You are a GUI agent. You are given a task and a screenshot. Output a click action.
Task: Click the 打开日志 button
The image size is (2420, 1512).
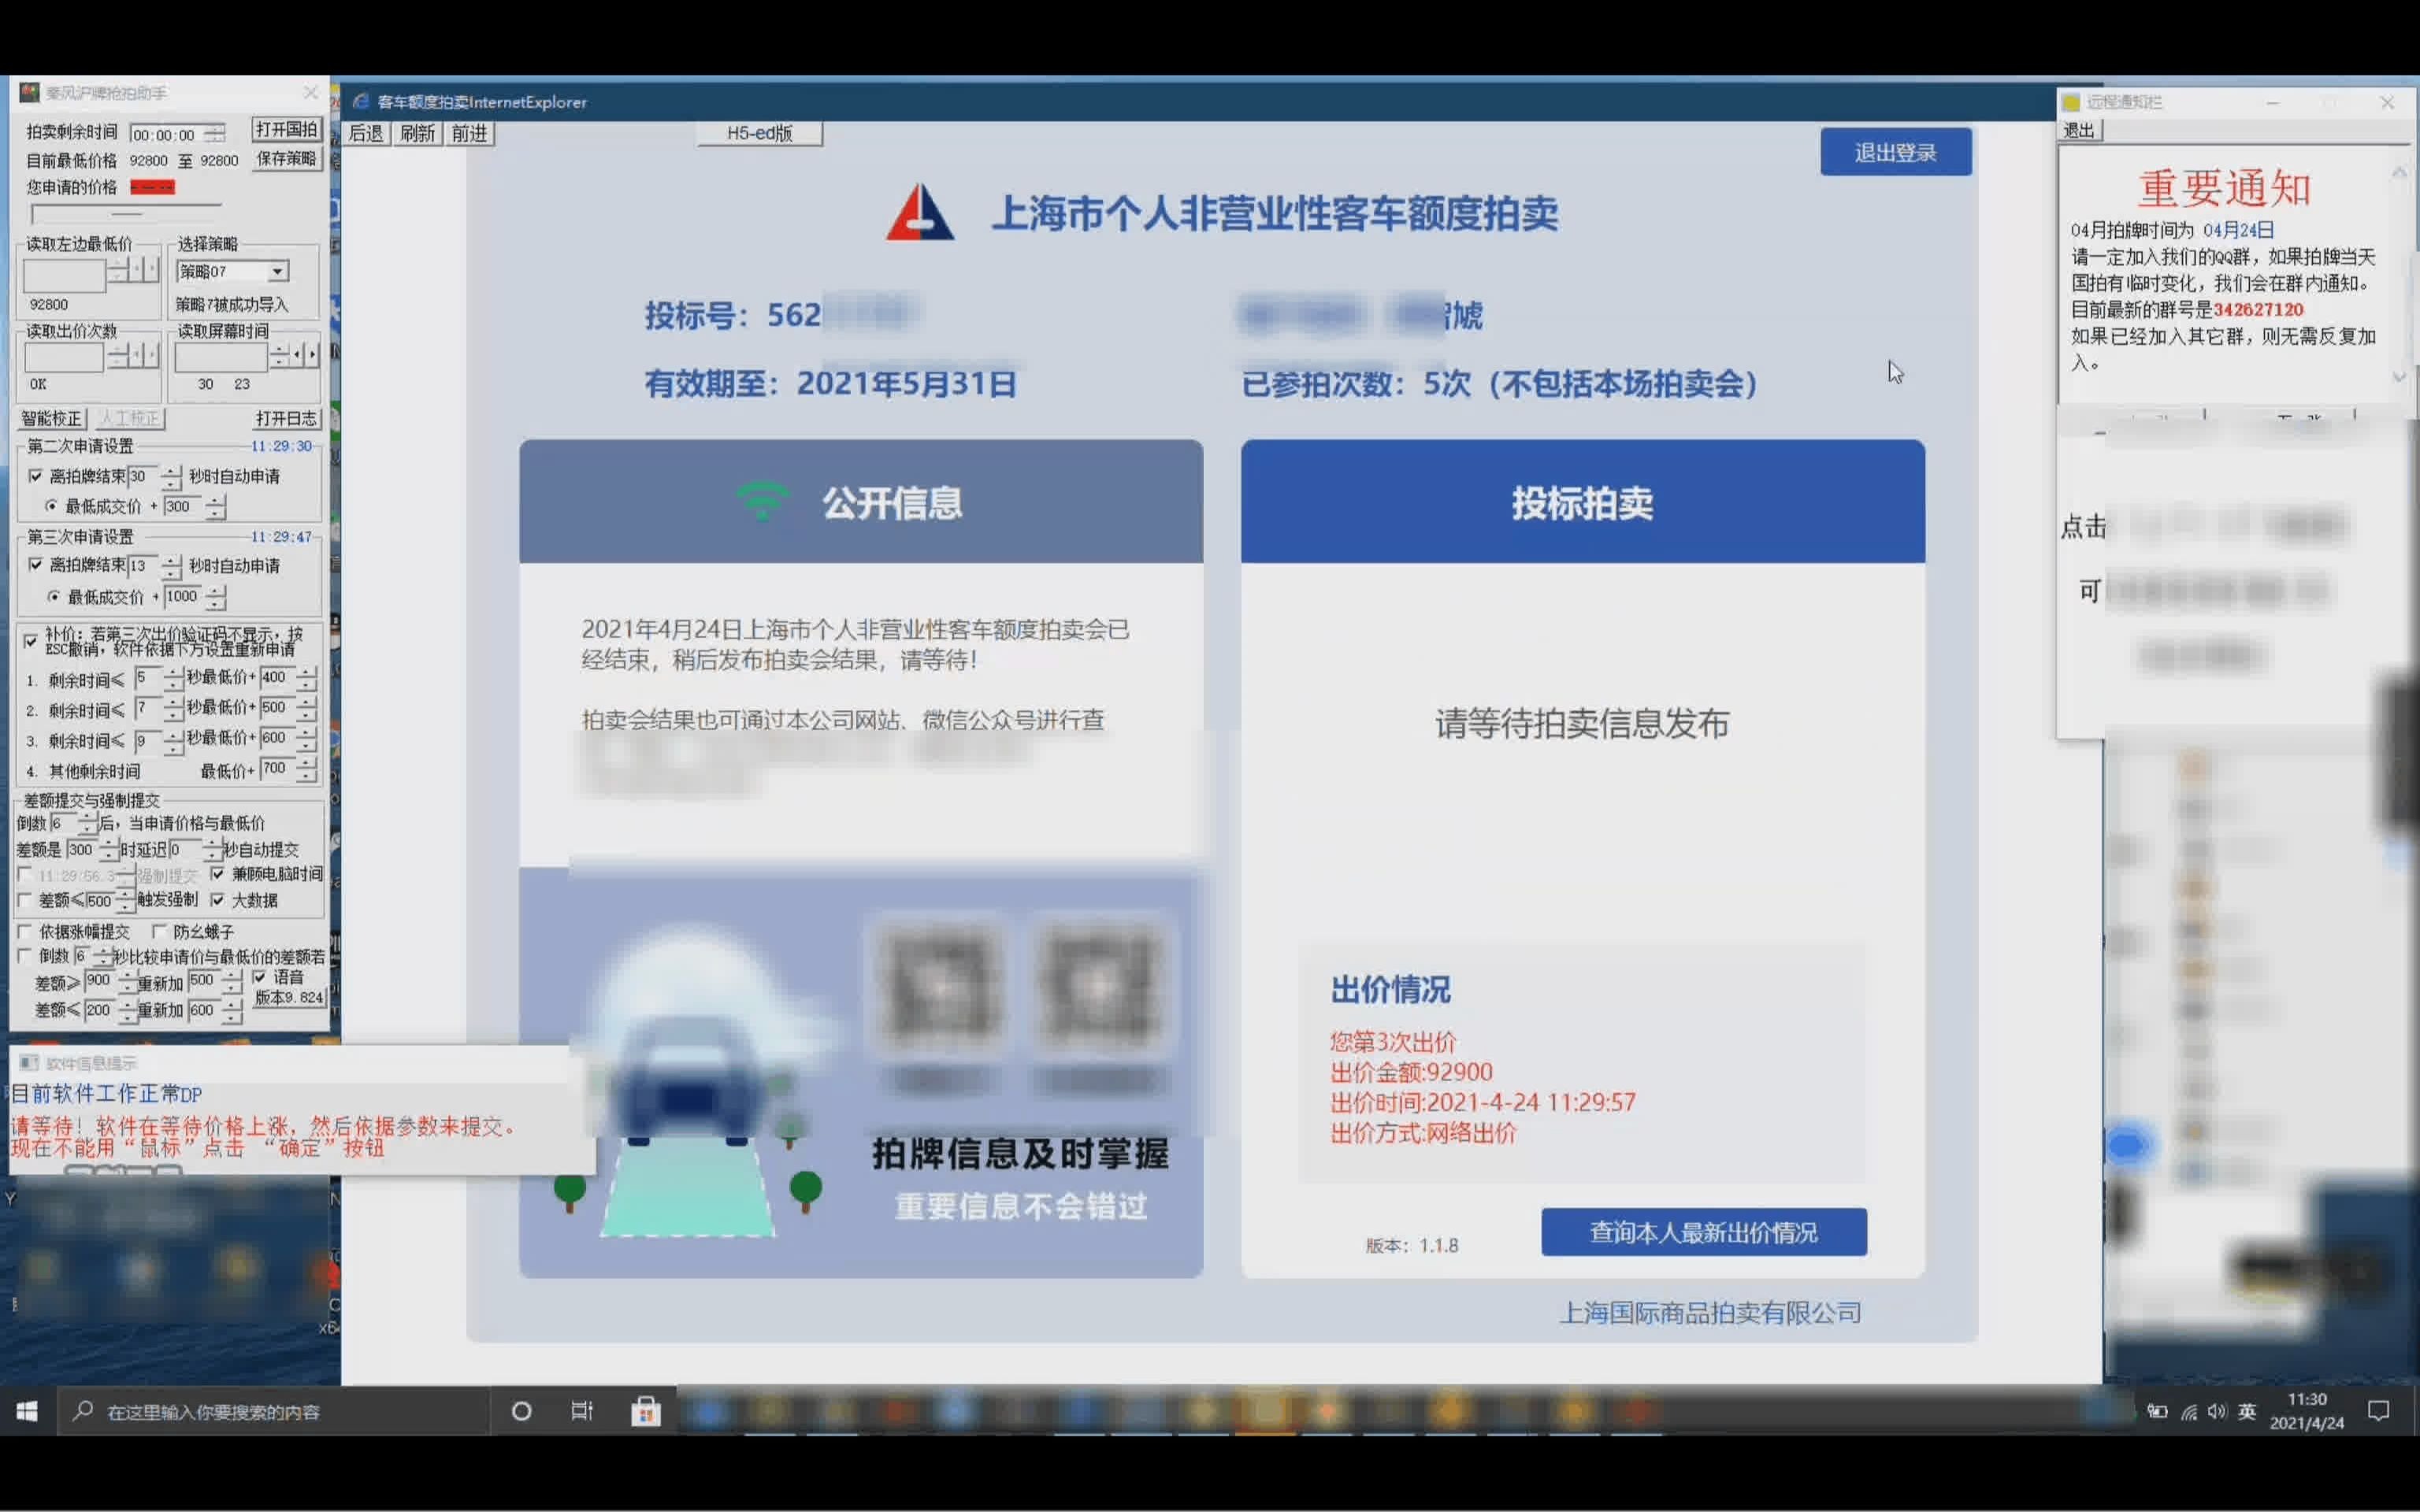[286, 418]
